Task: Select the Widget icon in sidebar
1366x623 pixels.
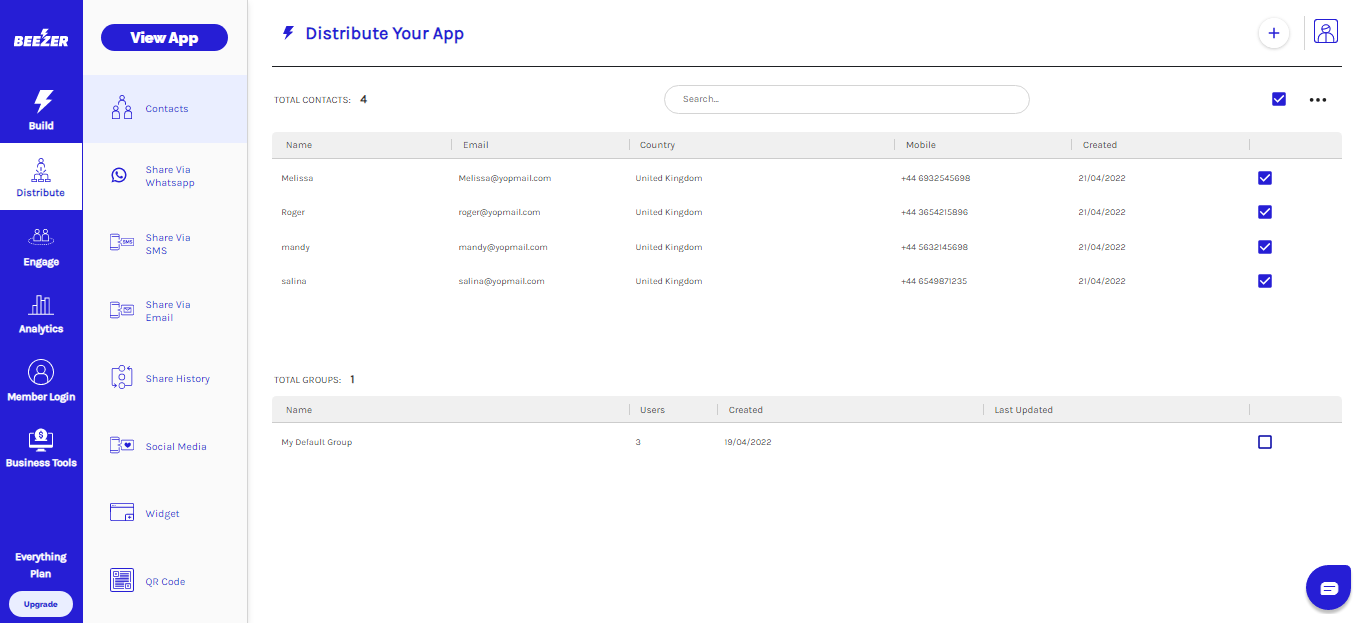Action: coord(122,513)
